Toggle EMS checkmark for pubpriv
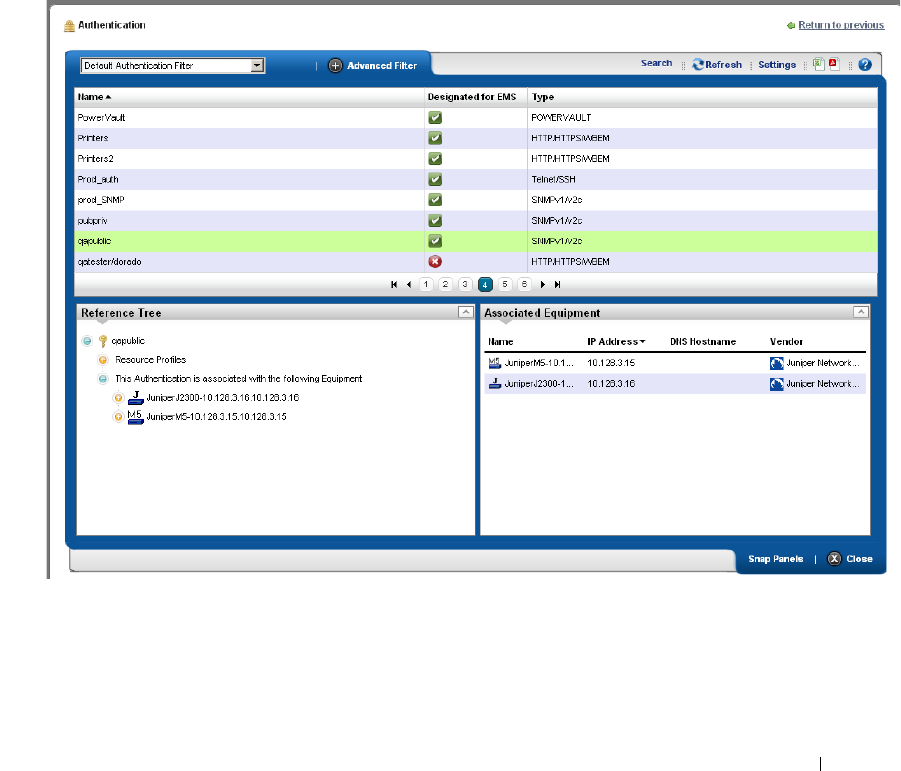The image size is (901, 771). [x=435, y=221]
